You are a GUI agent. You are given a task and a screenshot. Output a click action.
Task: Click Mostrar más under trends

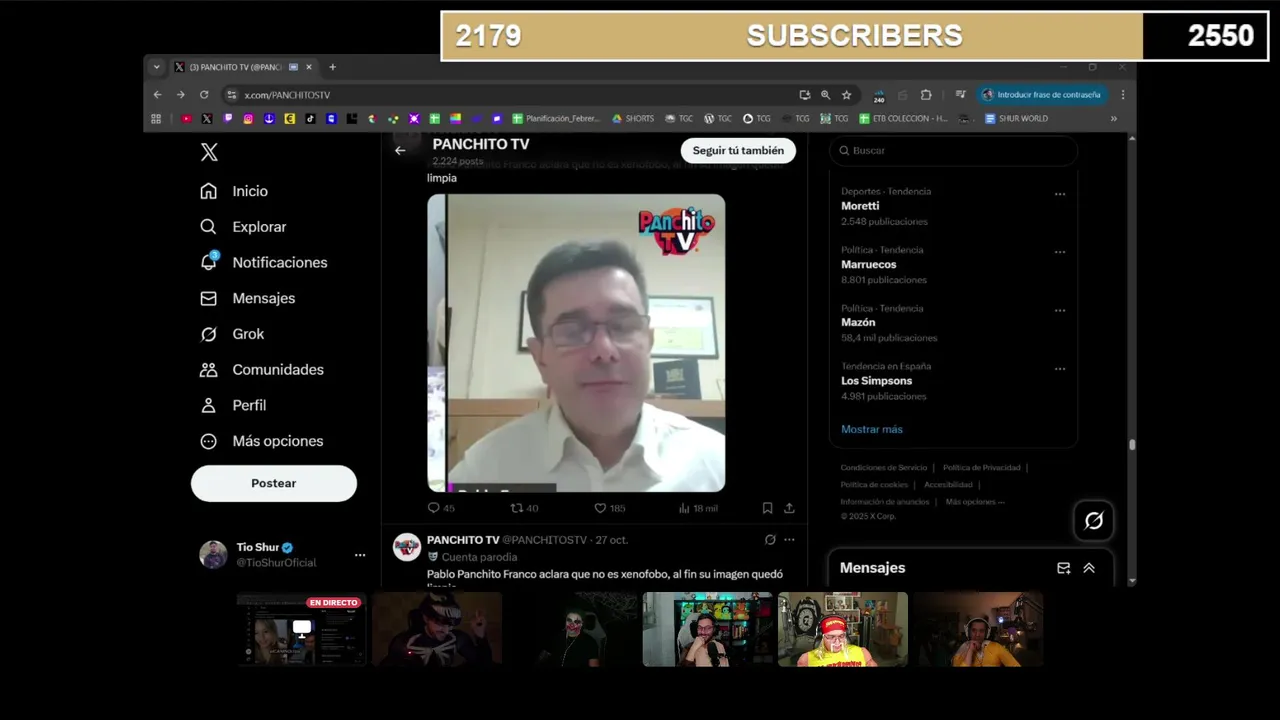tap(872, 429)
